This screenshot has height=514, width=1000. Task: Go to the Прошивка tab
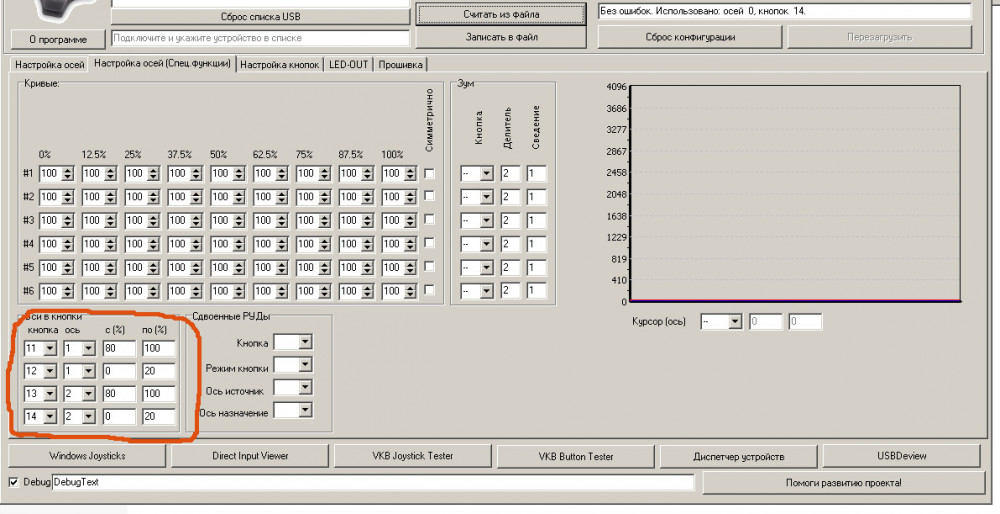pyautogui.click(x=400, y=64)
